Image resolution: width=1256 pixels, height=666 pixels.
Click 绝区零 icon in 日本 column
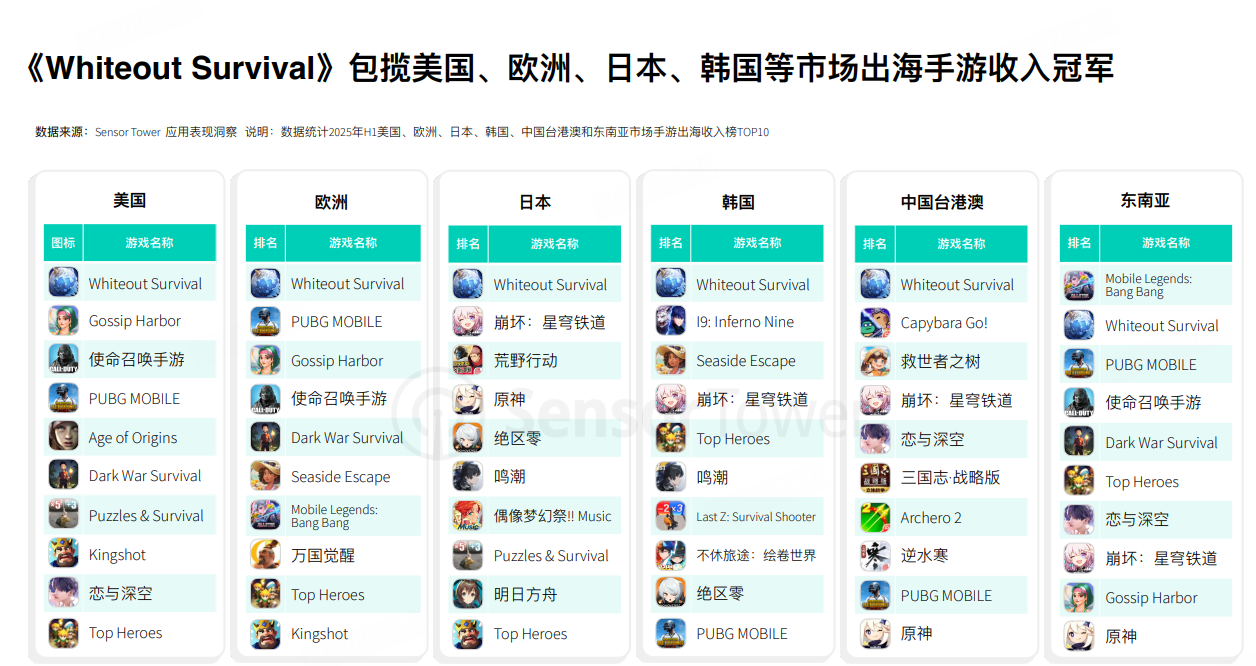click(468, 437)
